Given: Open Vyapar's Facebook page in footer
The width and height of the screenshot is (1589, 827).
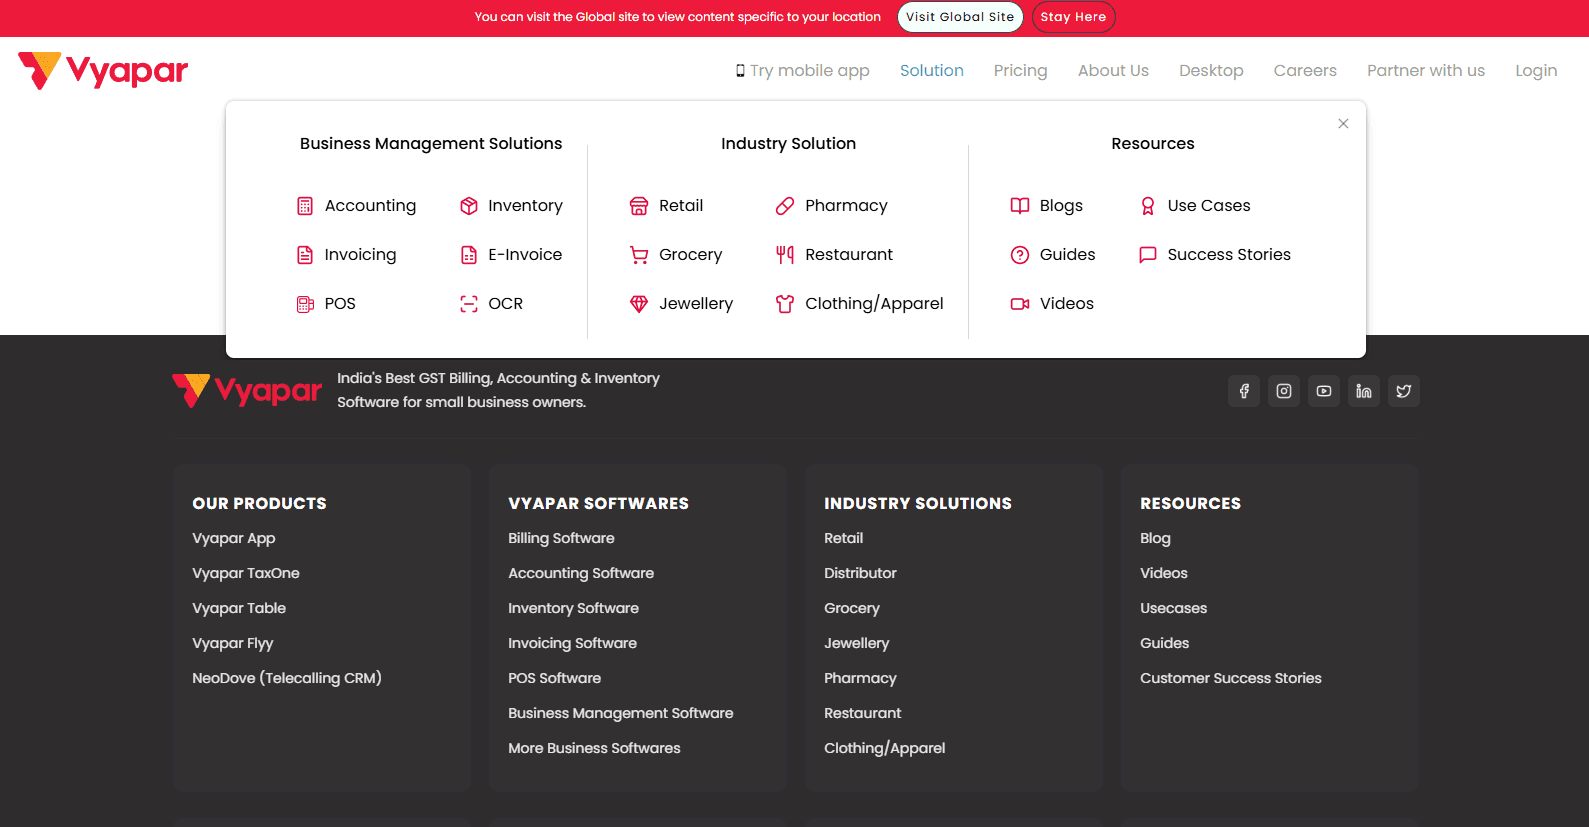Looking at the screenshot, I should pos(1244,391).
